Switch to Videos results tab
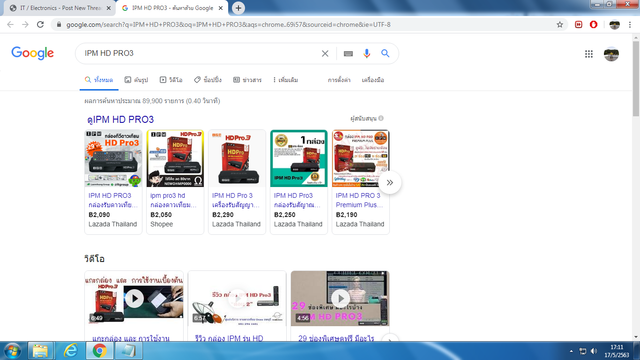Viewport: 640px width, 360px height. click(x=171, y=80)
